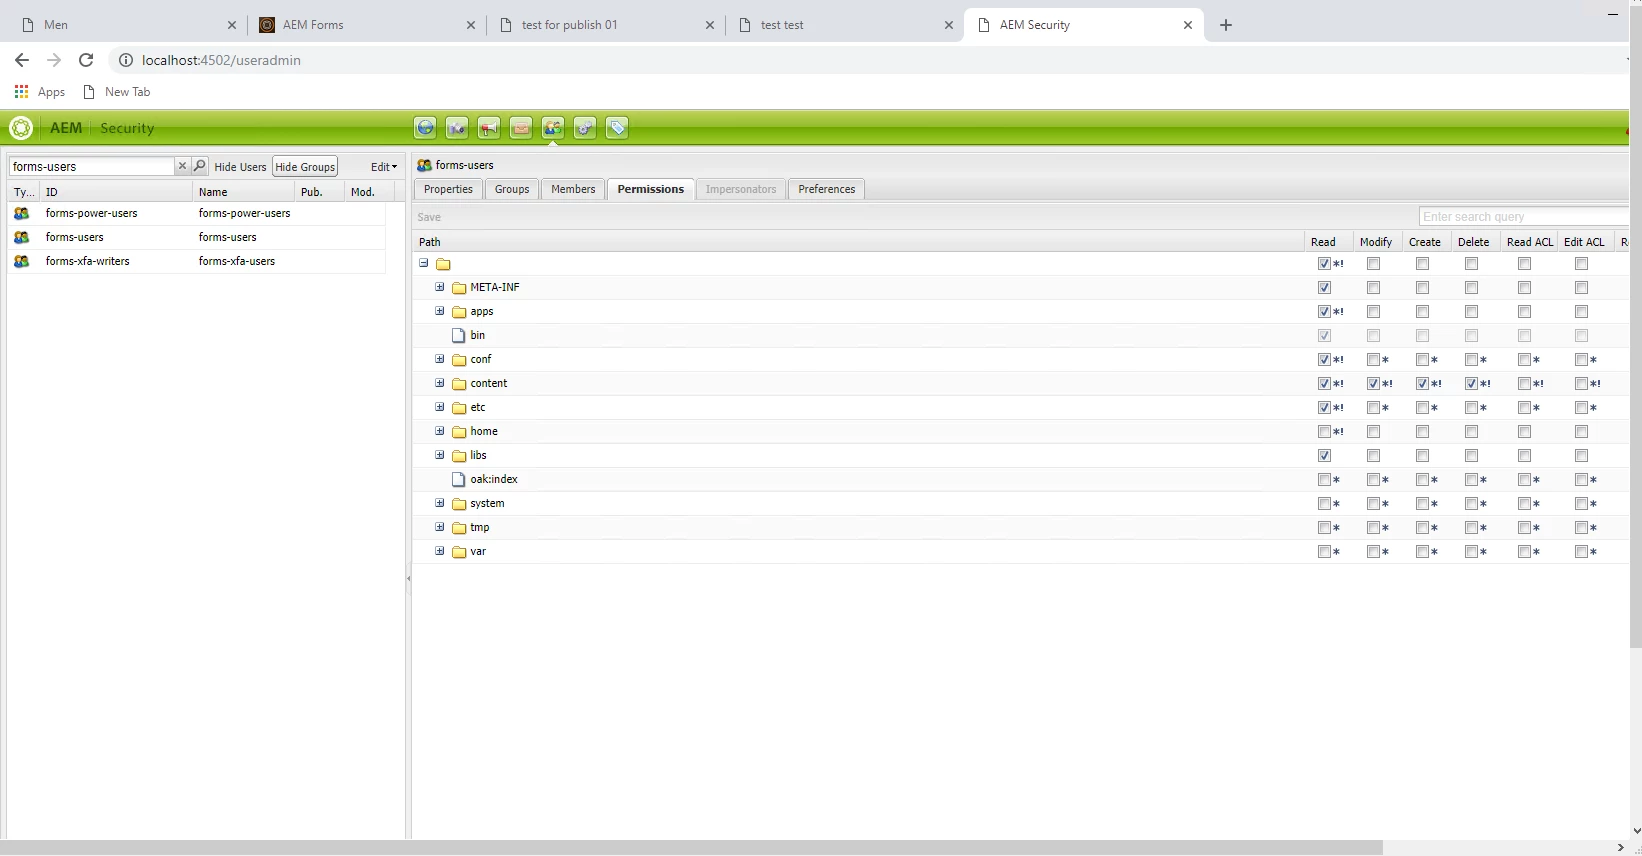Expand the apps folder node
Image resolution: width=1642 pixels, height=856 pixels.
point(439,311)
